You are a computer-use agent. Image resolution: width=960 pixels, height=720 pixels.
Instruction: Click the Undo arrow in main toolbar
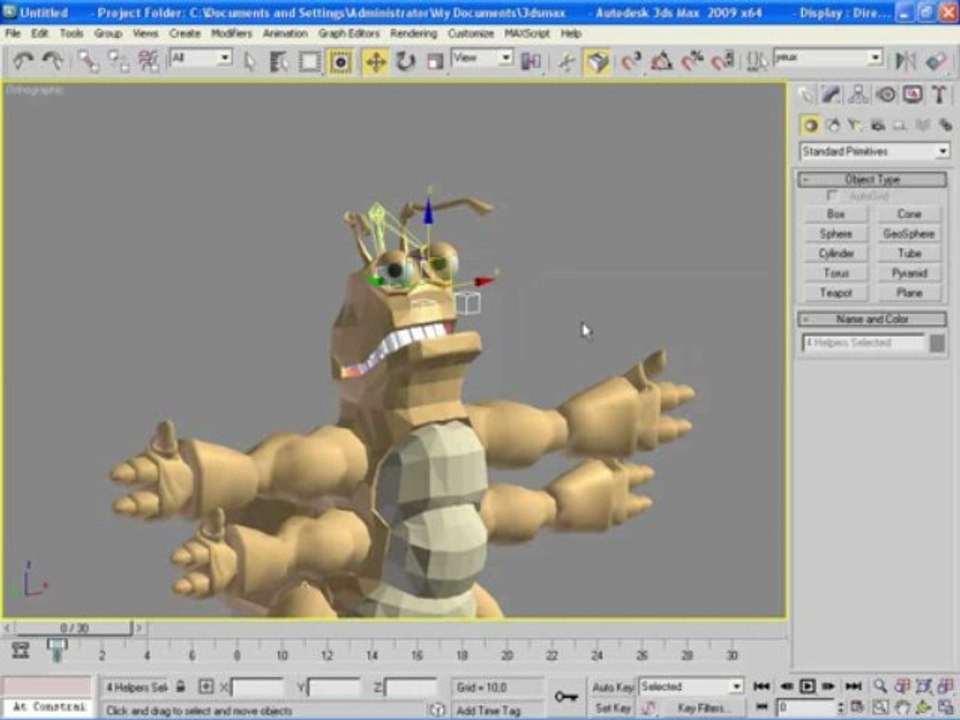point(23,61)
